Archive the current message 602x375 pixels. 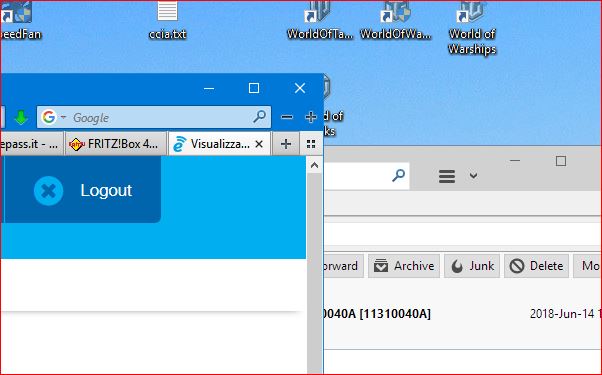[x=404, y=266]
